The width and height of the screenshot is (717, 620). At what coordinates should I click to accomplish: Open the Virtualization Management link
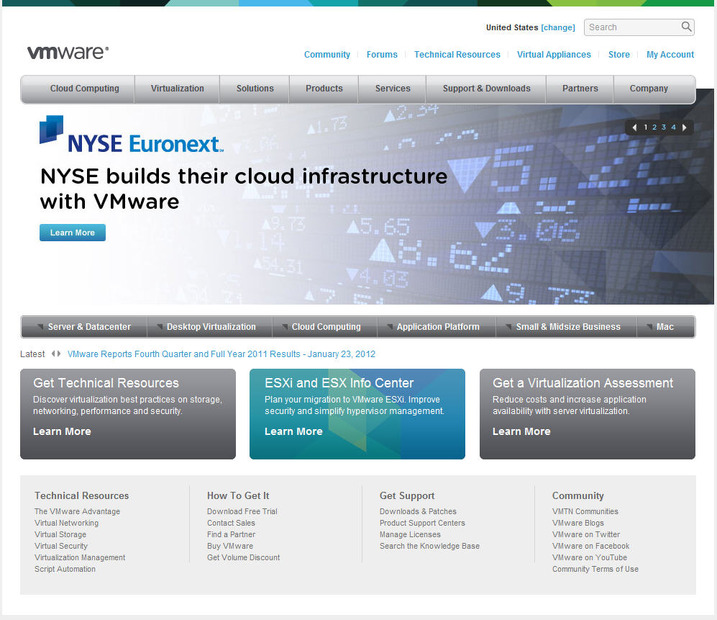(x=80, y=557)
